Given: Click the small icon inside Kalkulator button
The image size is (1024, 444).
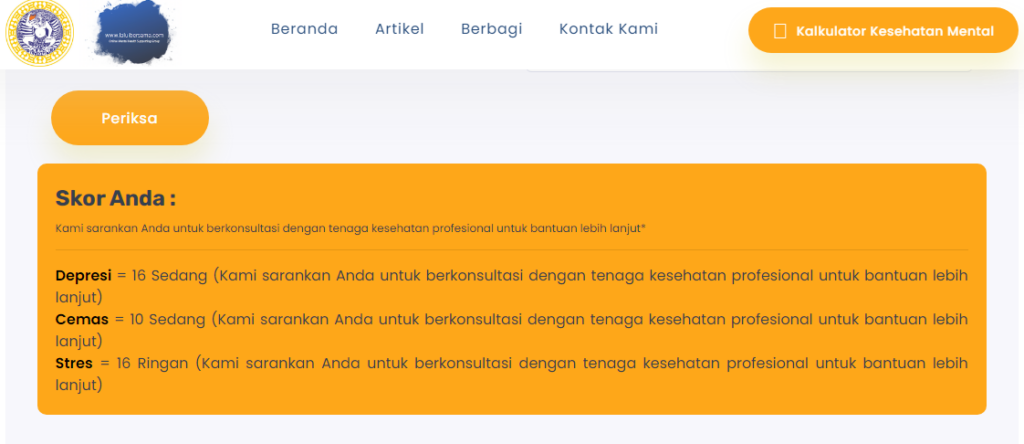Looking at the screenshot, I should pos(780,32).
